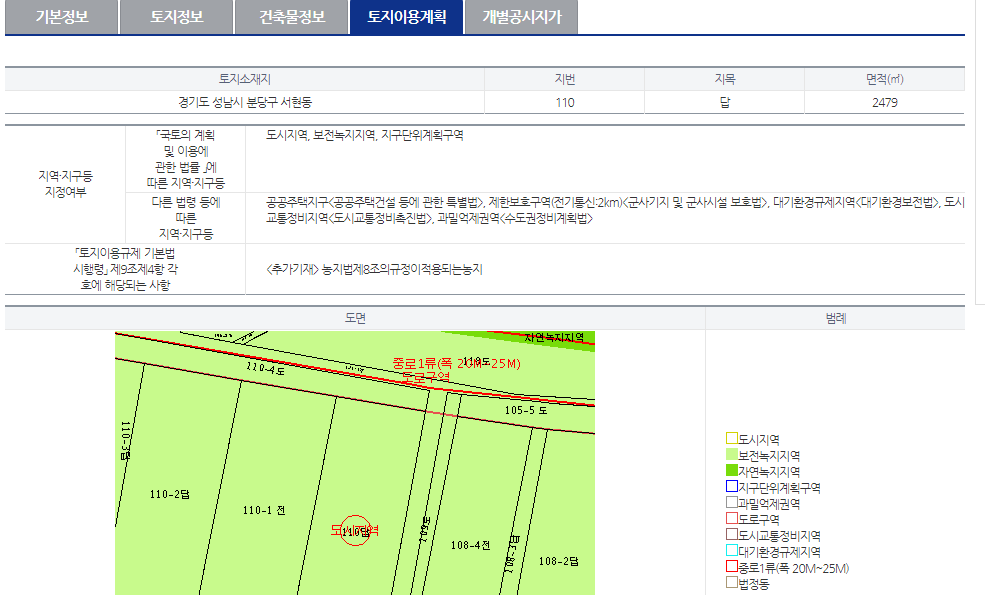The image size is (985, 595).
Task: Click parcel 108-4전 on the map
Action: click(470, 545)
